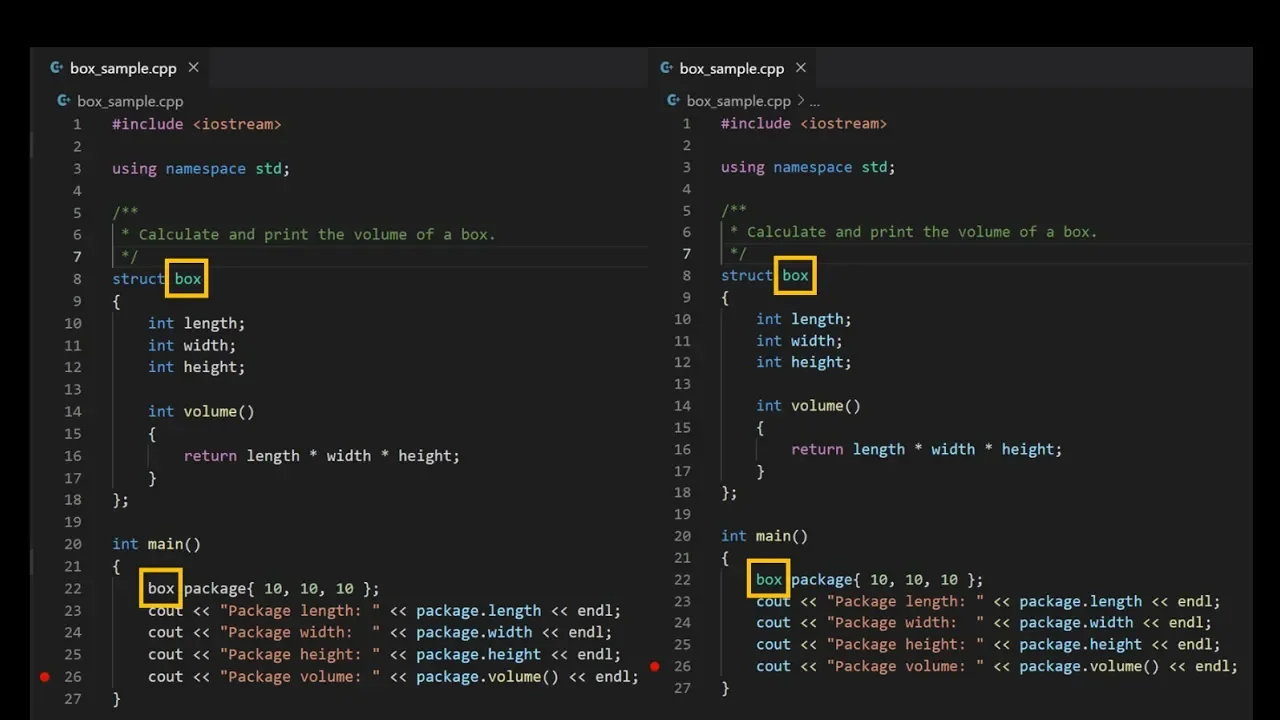Viewport: 1280px width, 720px height.
Task: Click 'int main()' in left editor
Action: click(157, 544)
